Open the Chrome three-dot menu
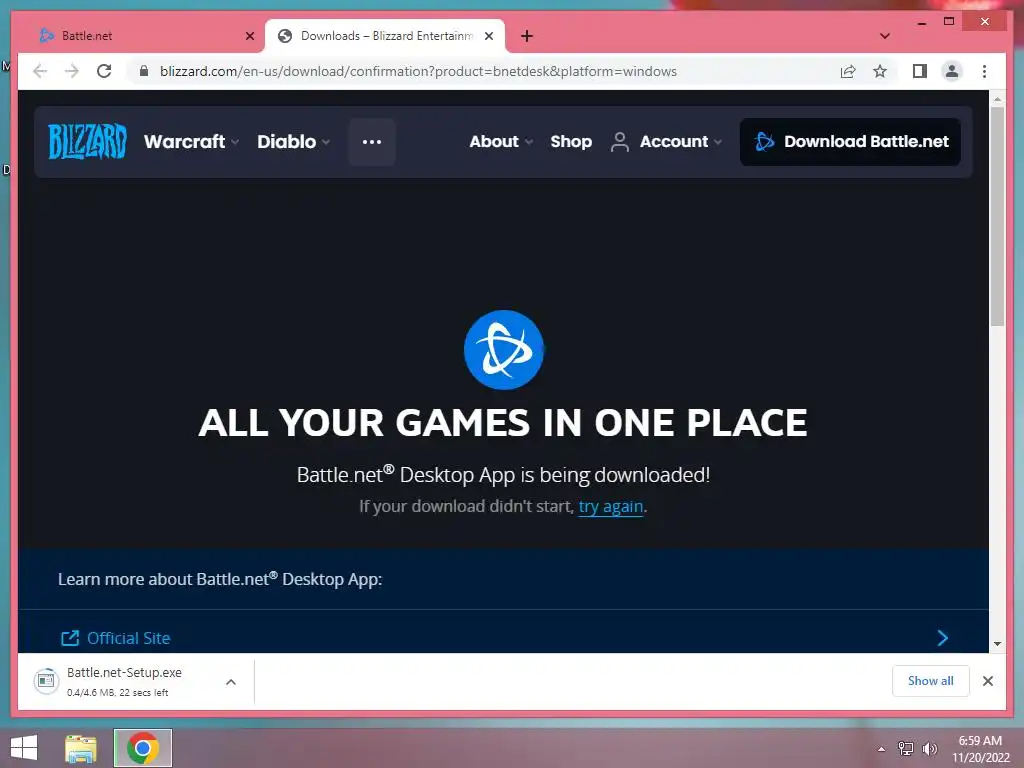 984,71
